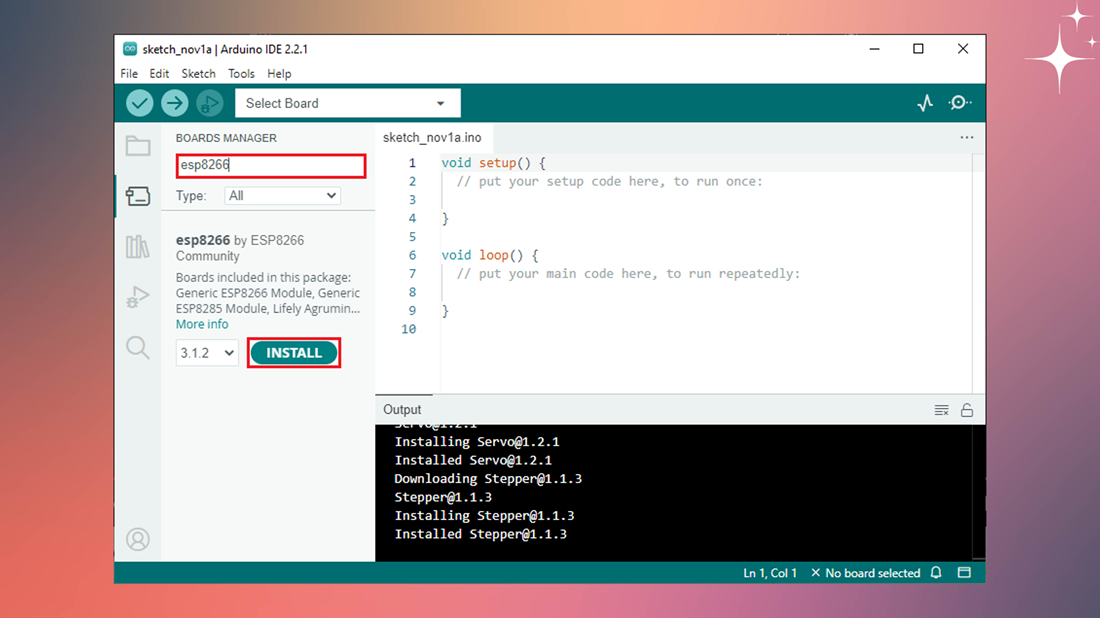Click the boards search field containing esp8266

271,166
